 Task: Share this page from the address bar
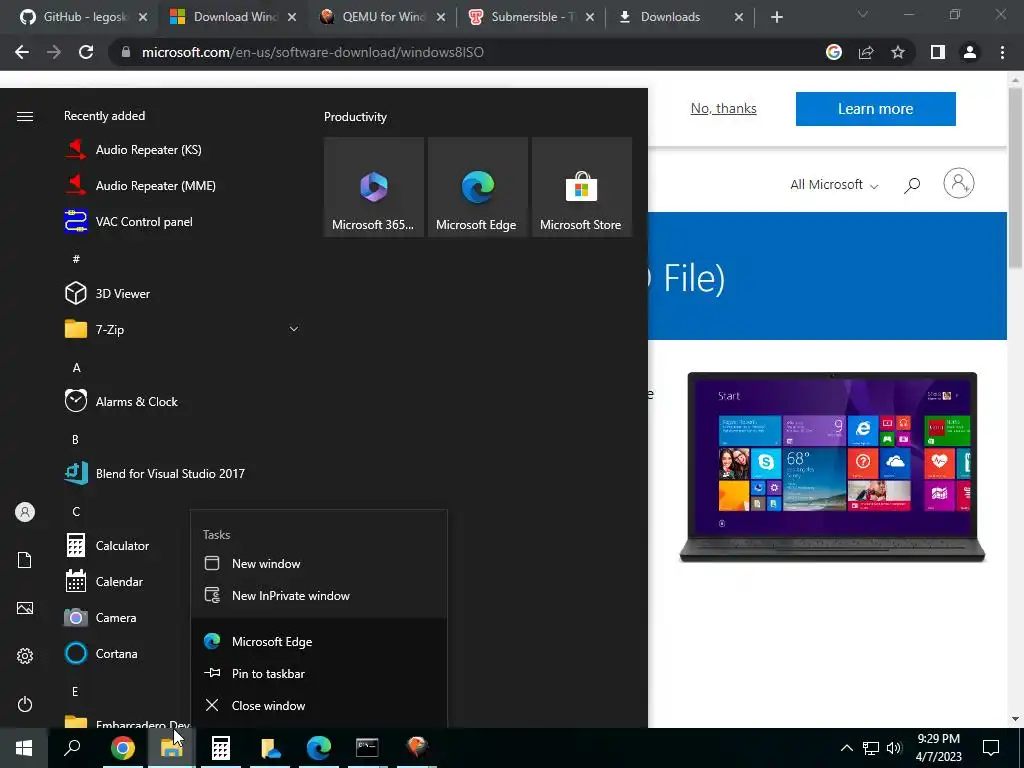click(866, 52)
